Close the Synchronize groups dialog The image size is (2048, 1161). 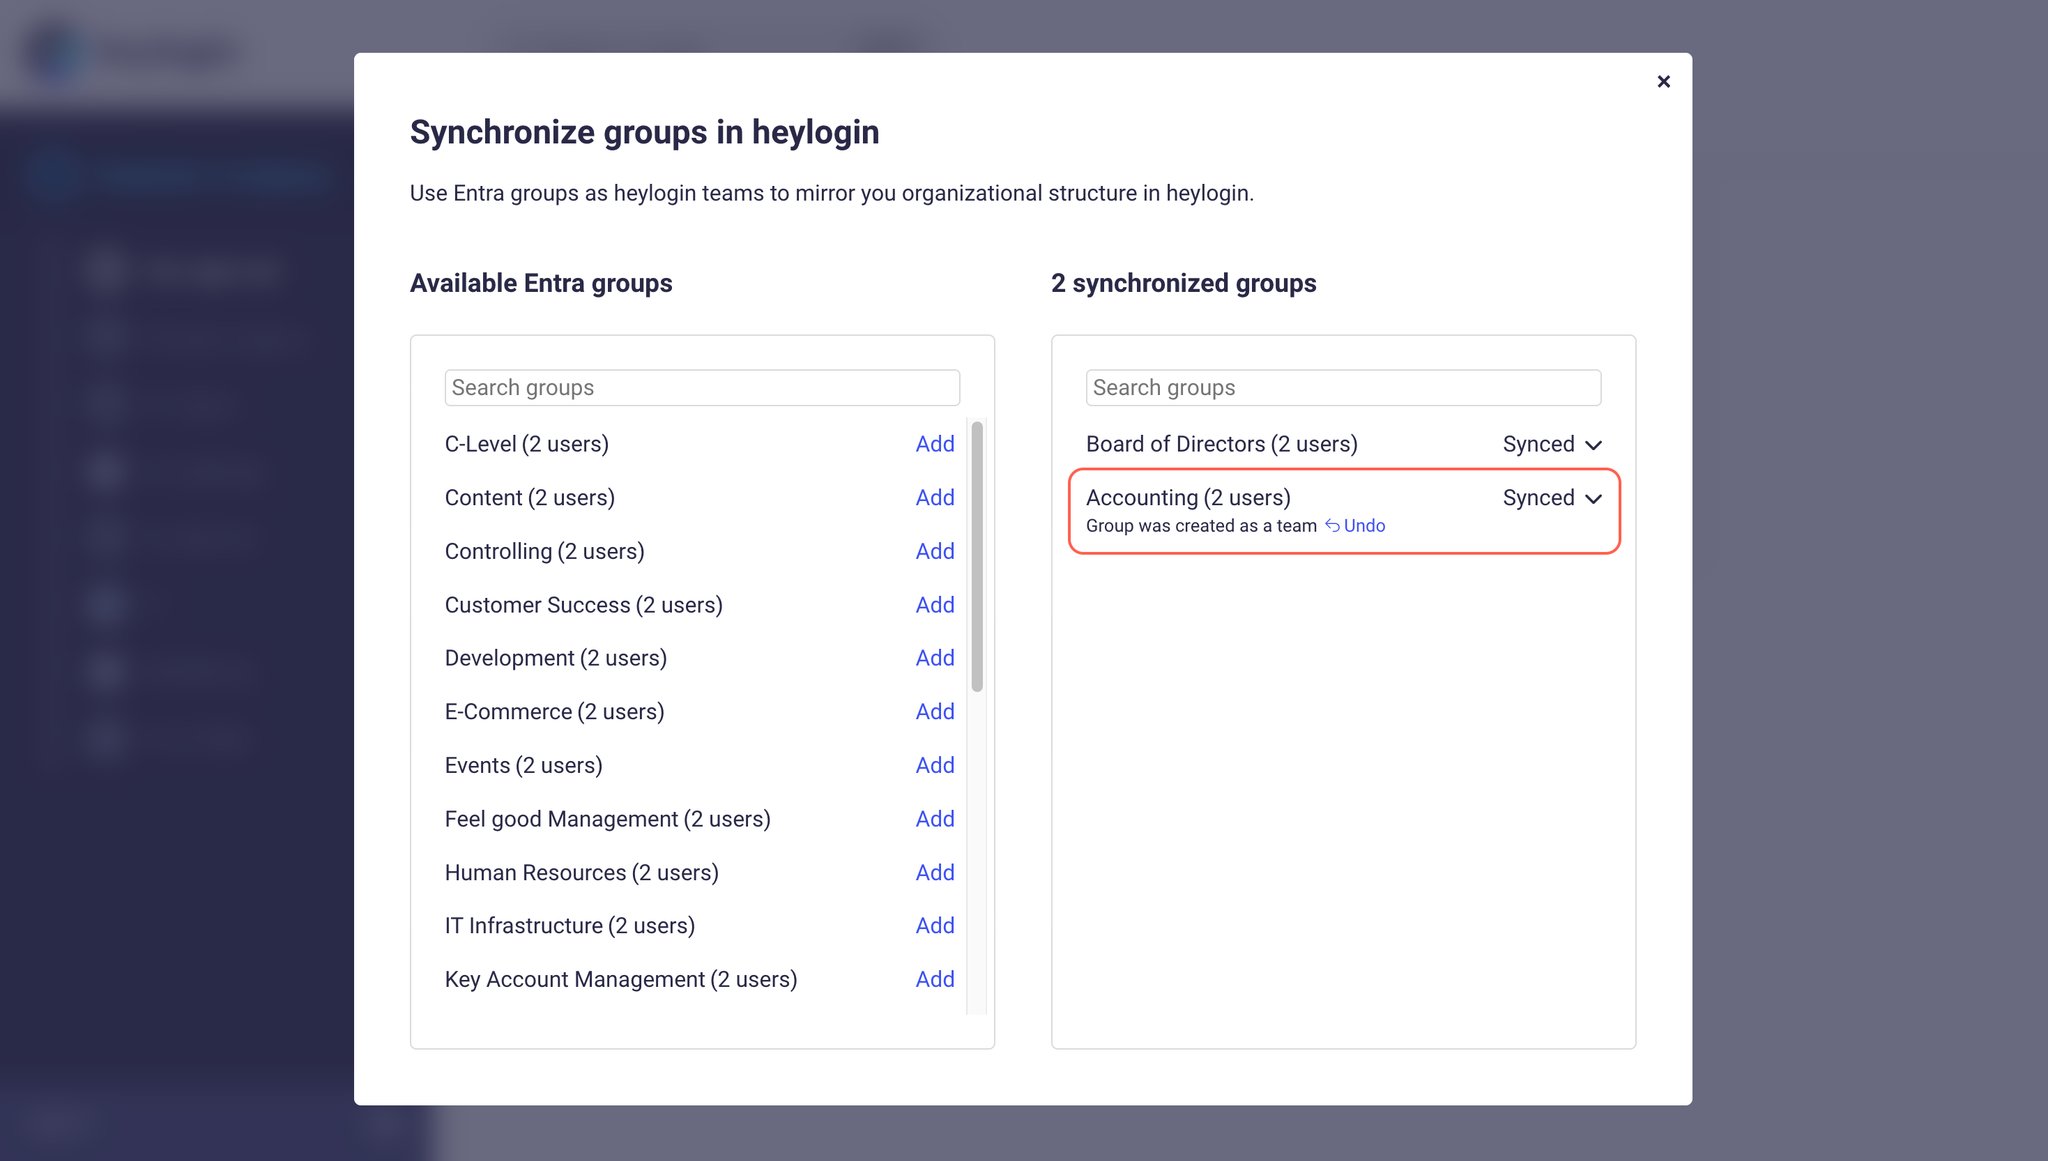click(x=1663, y=82)
